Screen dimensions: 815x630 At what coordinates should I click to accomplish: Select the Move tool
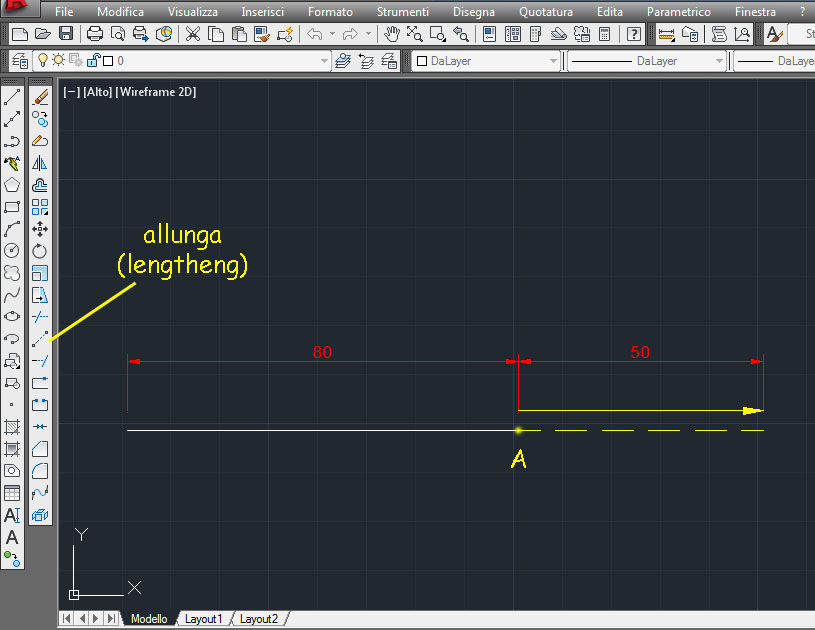40,229
